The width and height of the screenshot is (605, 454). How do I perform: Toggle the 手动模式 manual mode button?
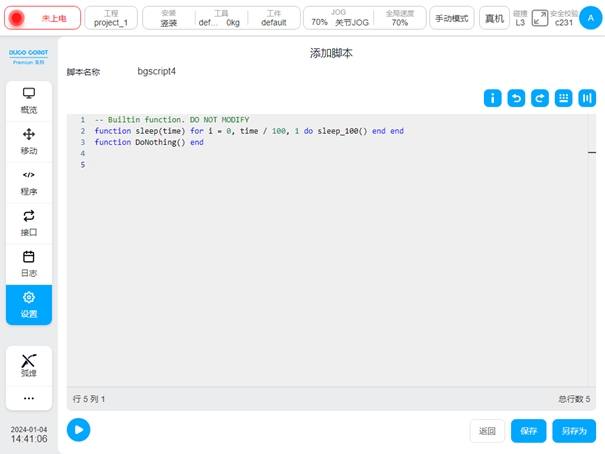tap(452, 18)
